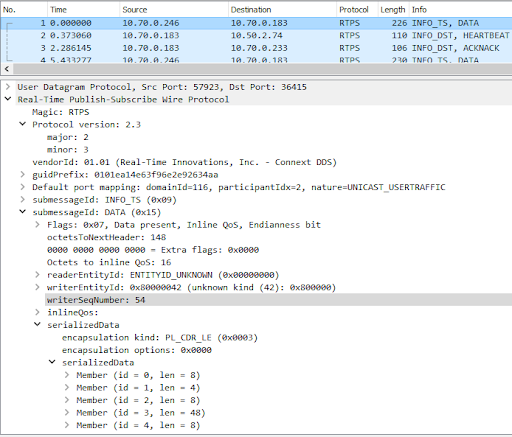The height and width of the screenshot is (437, 512).
Task: Expand Member id = 1, len = 4
Action: tap(67, 388)
